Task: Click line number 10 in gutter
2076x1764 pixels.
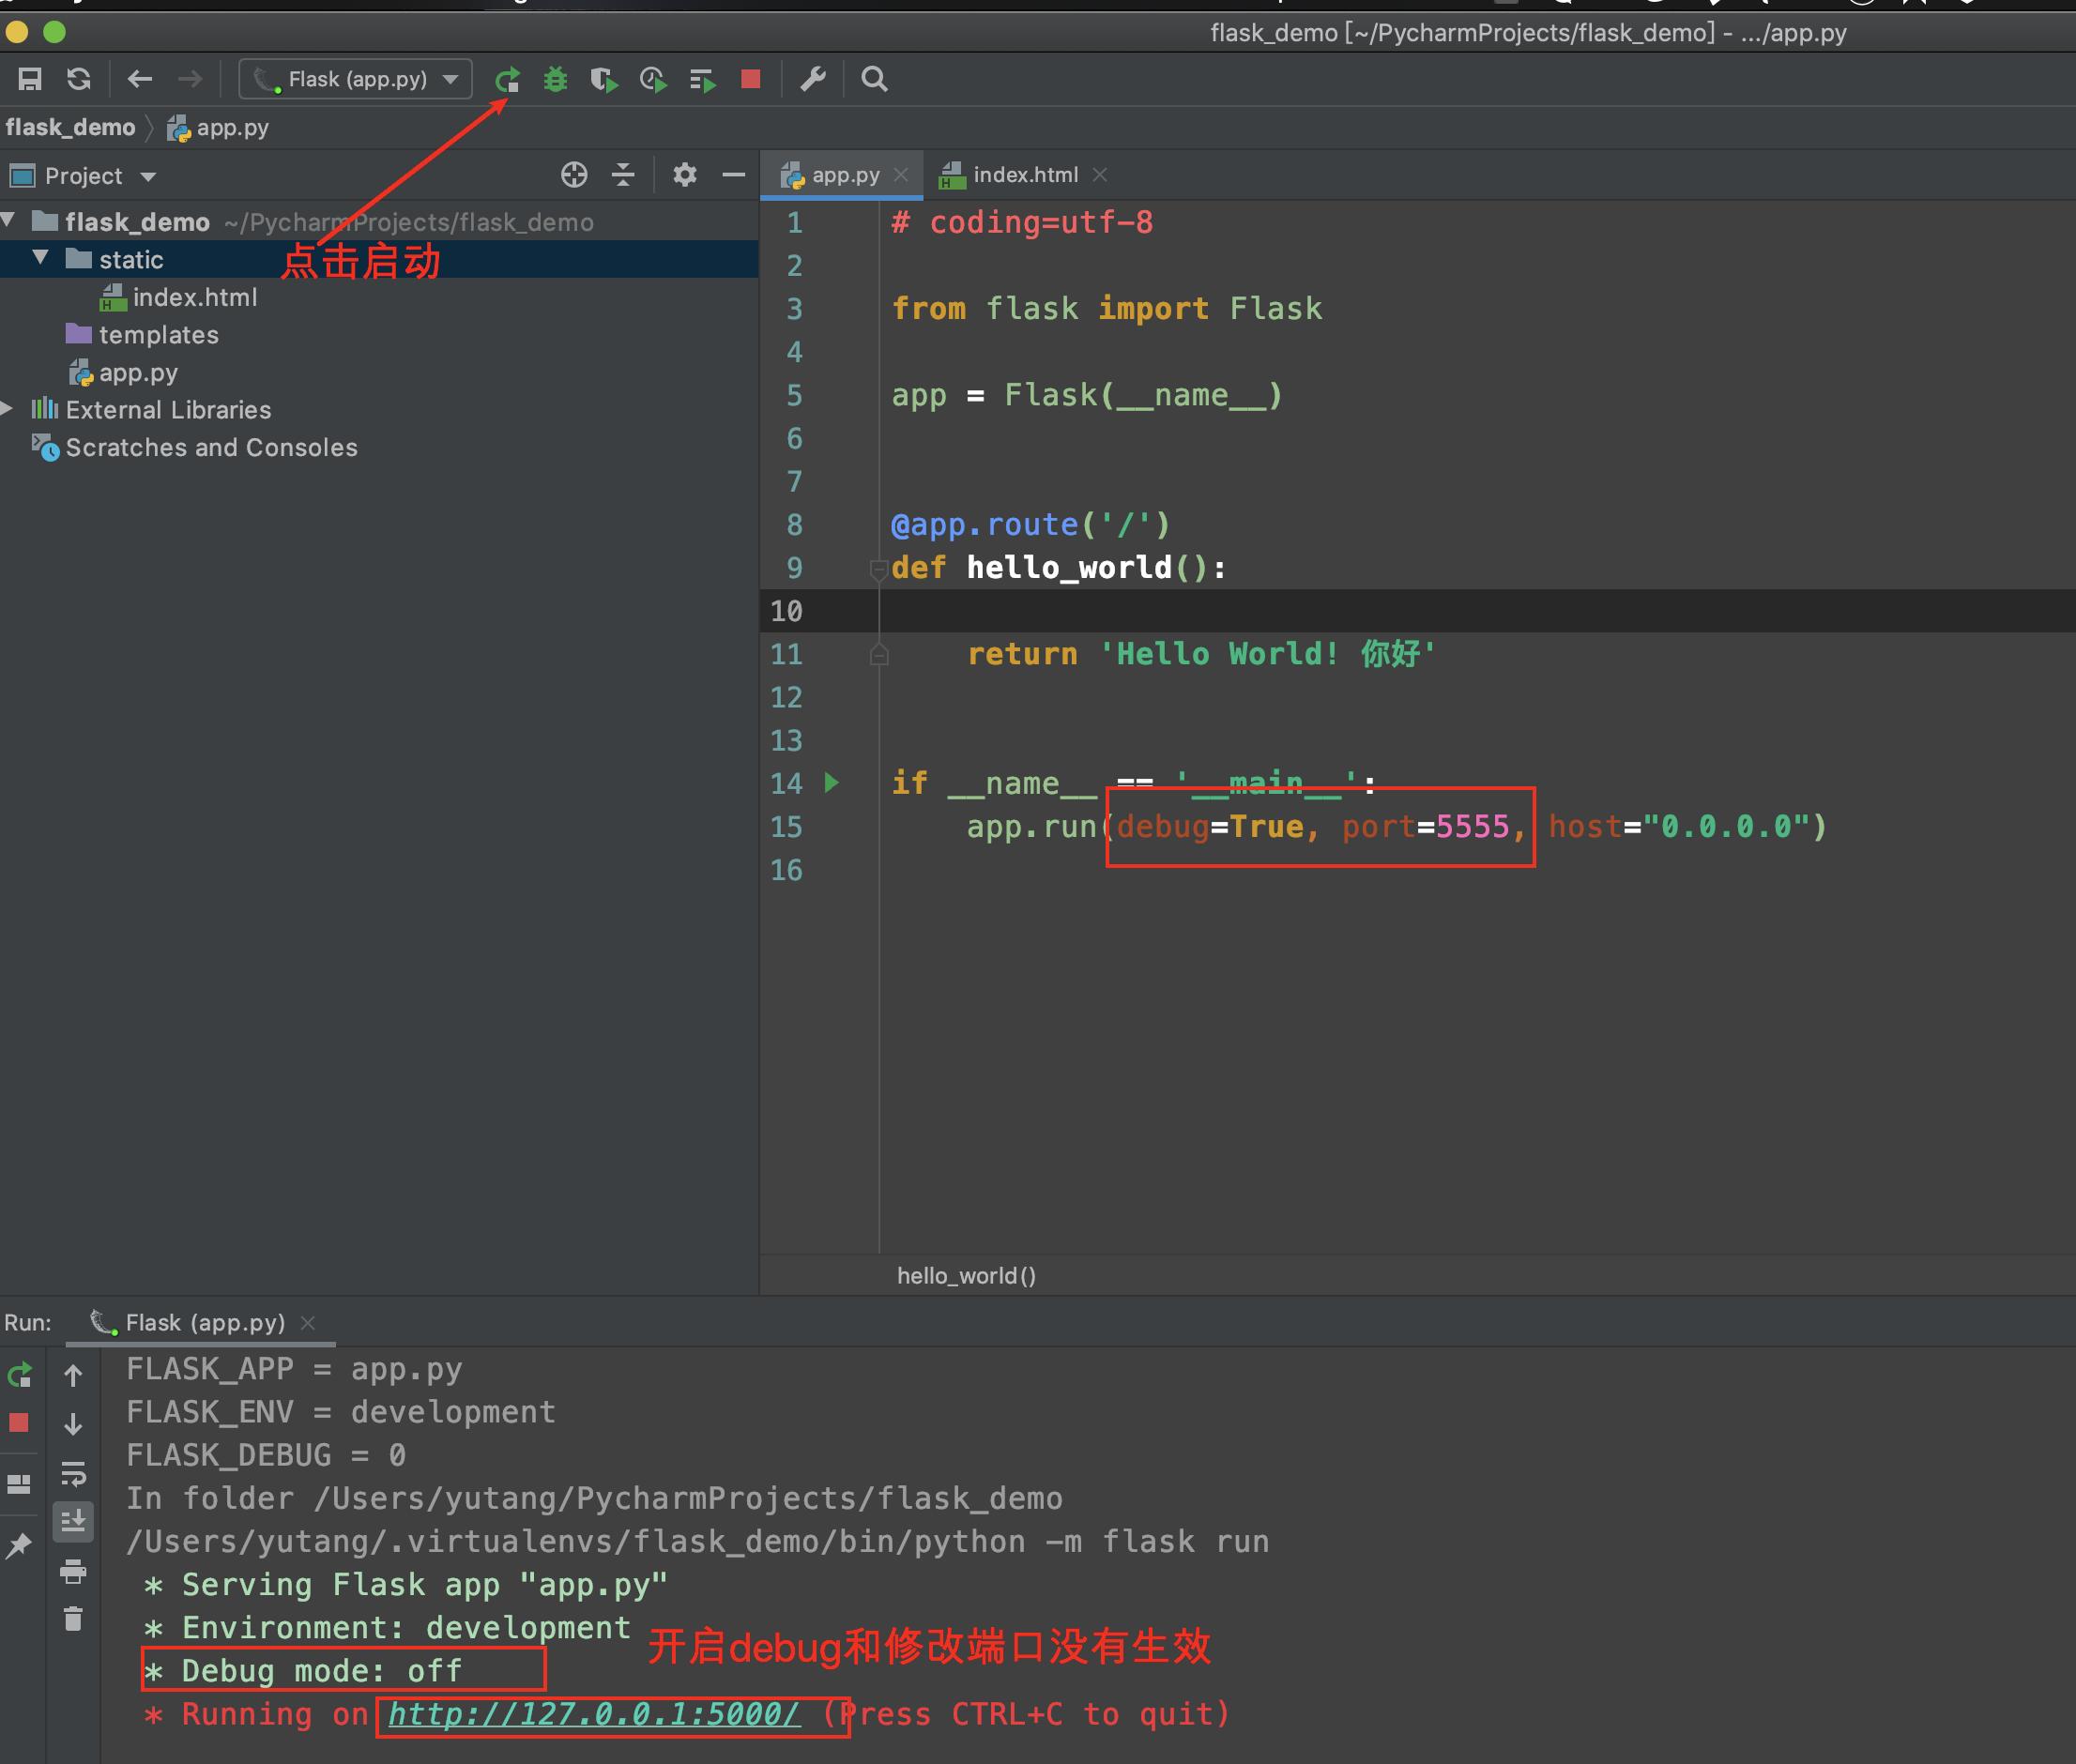Action: (786, 612)
